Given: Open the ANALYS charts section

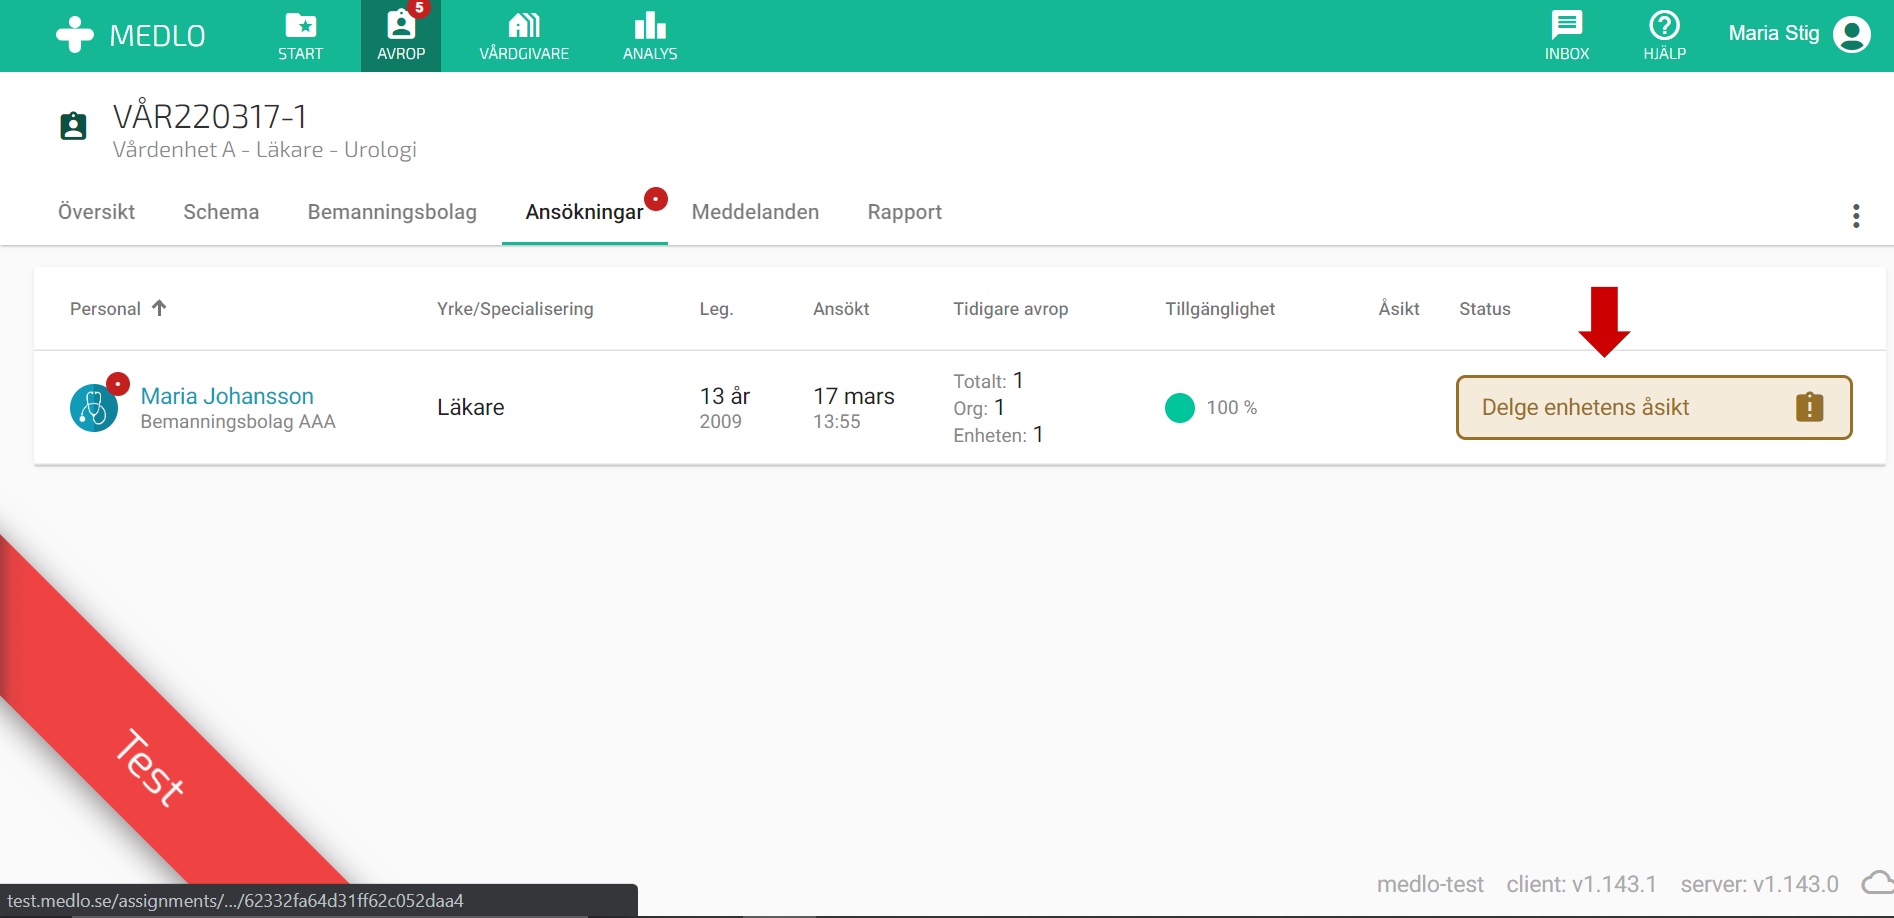Looking at the screenshot, I should coord(650,36).
